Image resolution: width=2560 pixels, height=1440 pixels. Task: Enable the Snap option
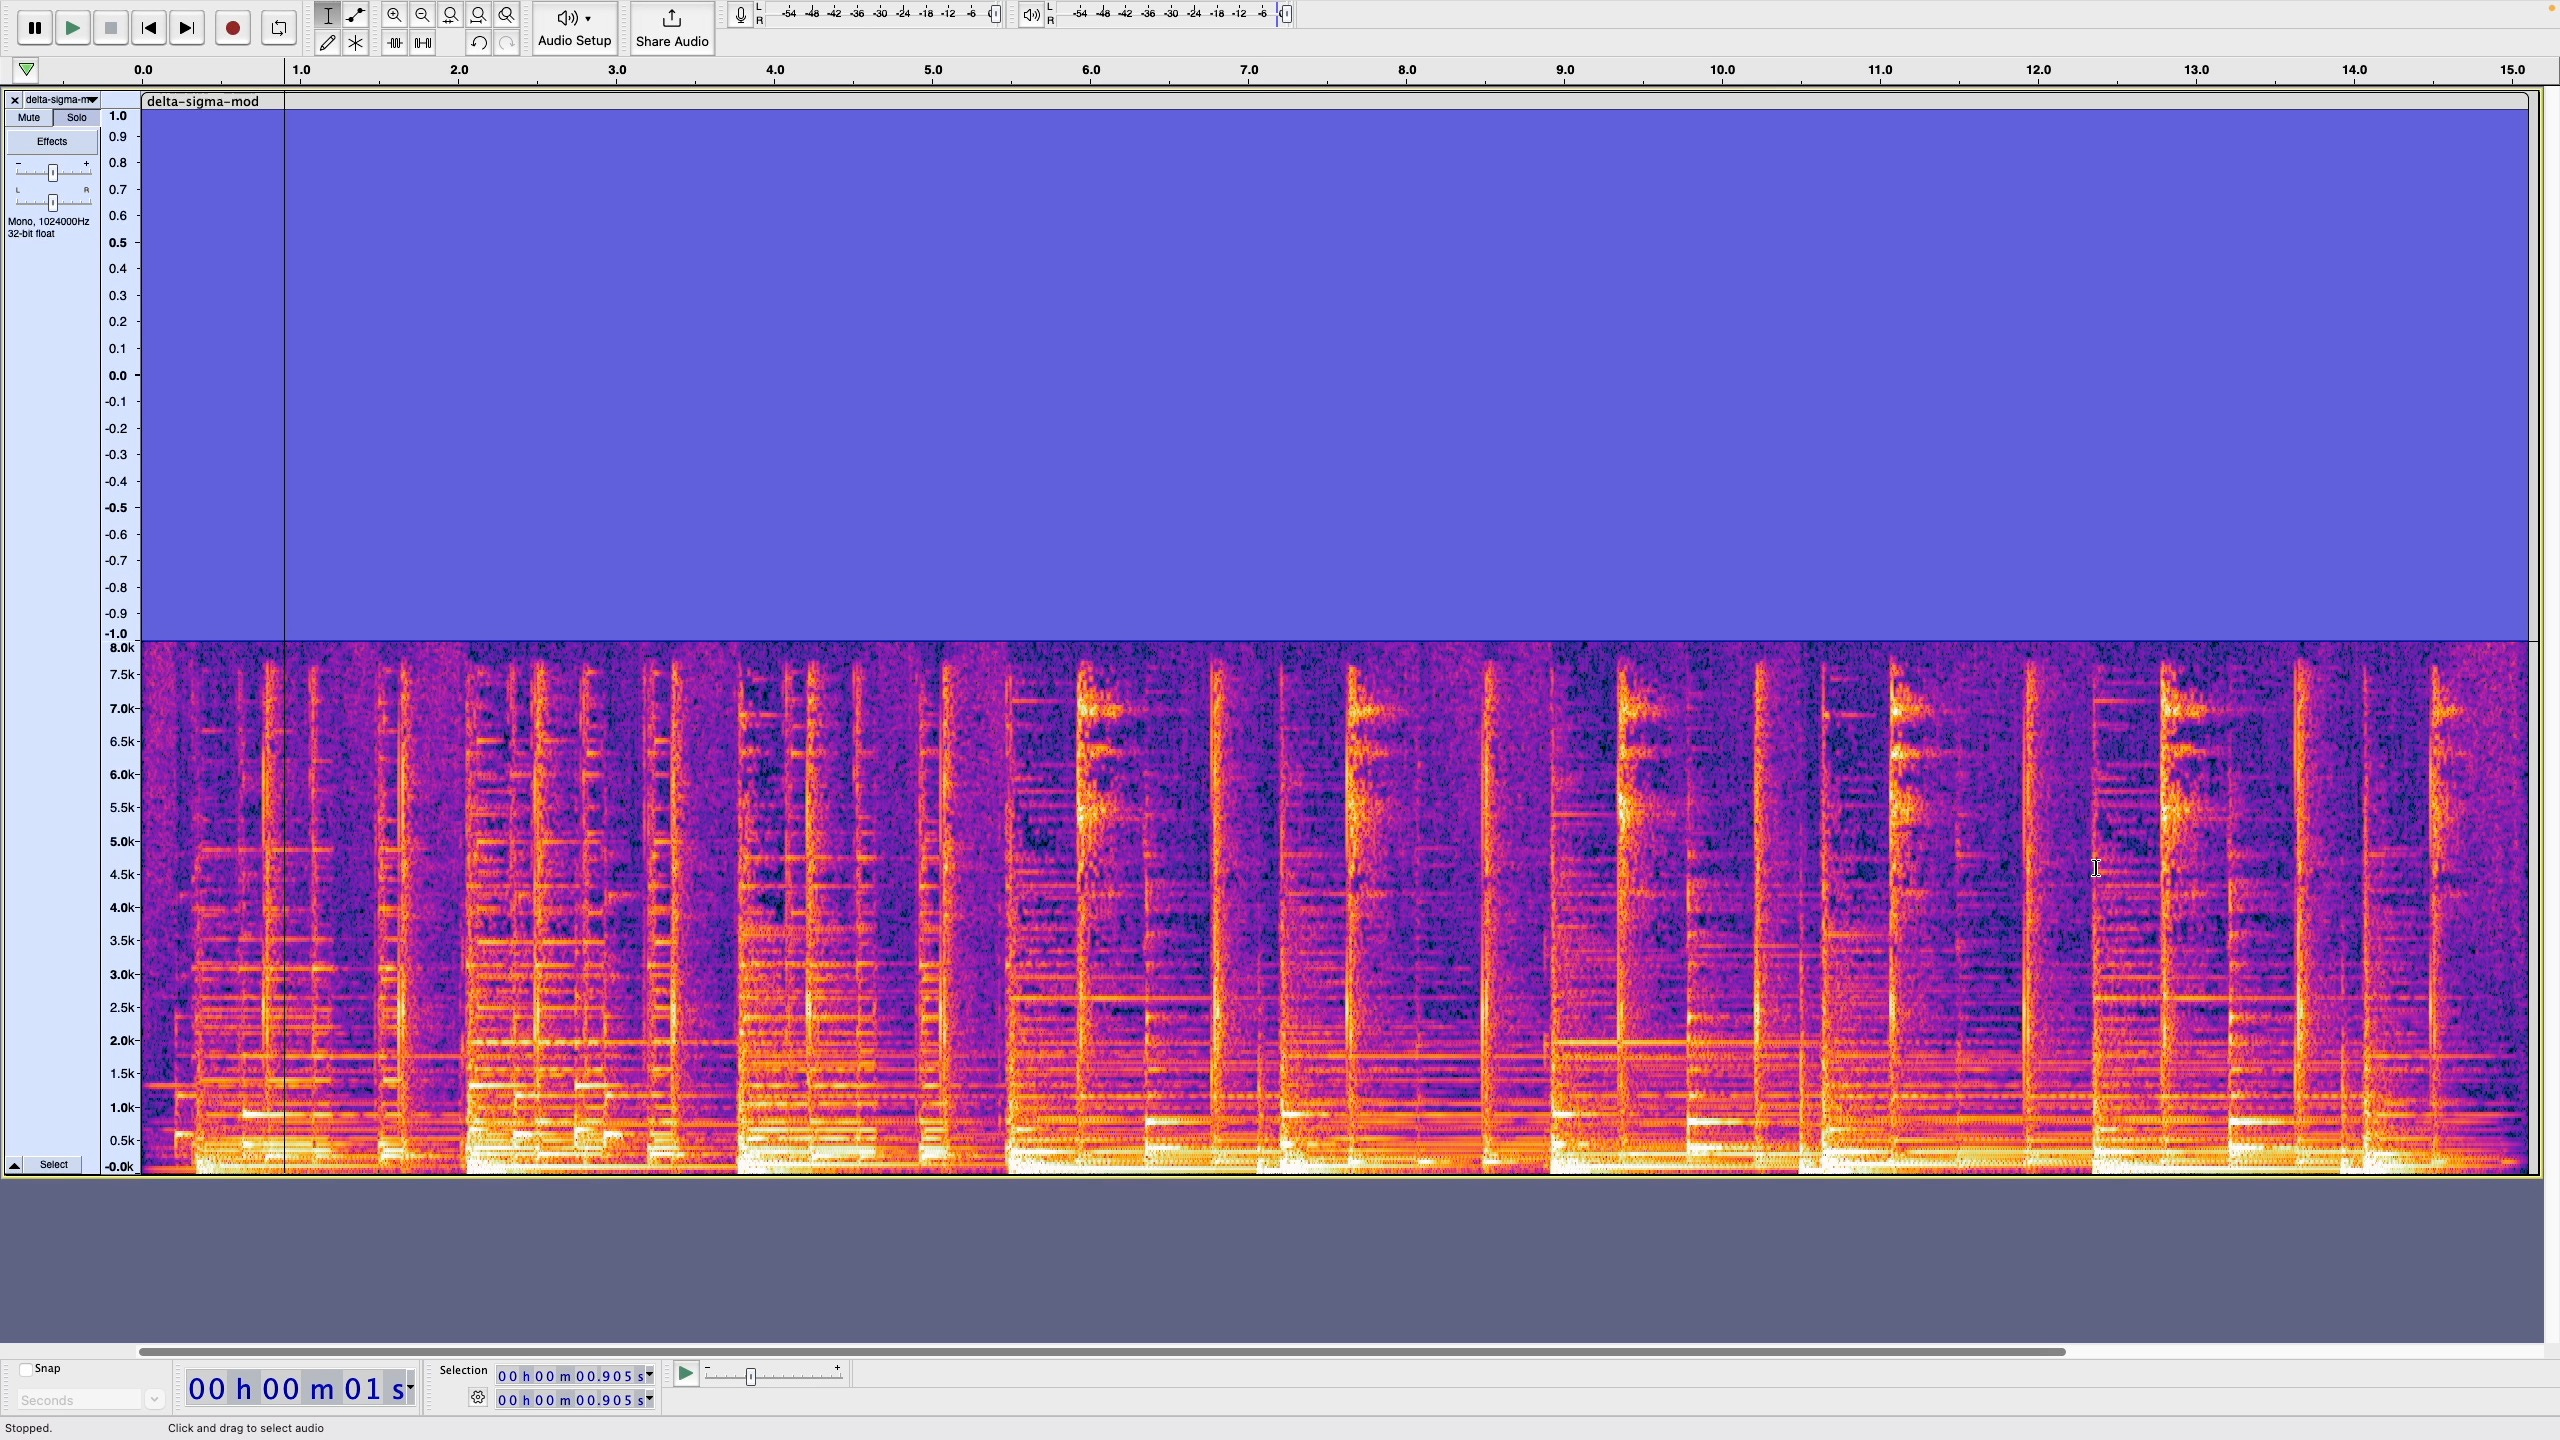(x=24, y=1368)
